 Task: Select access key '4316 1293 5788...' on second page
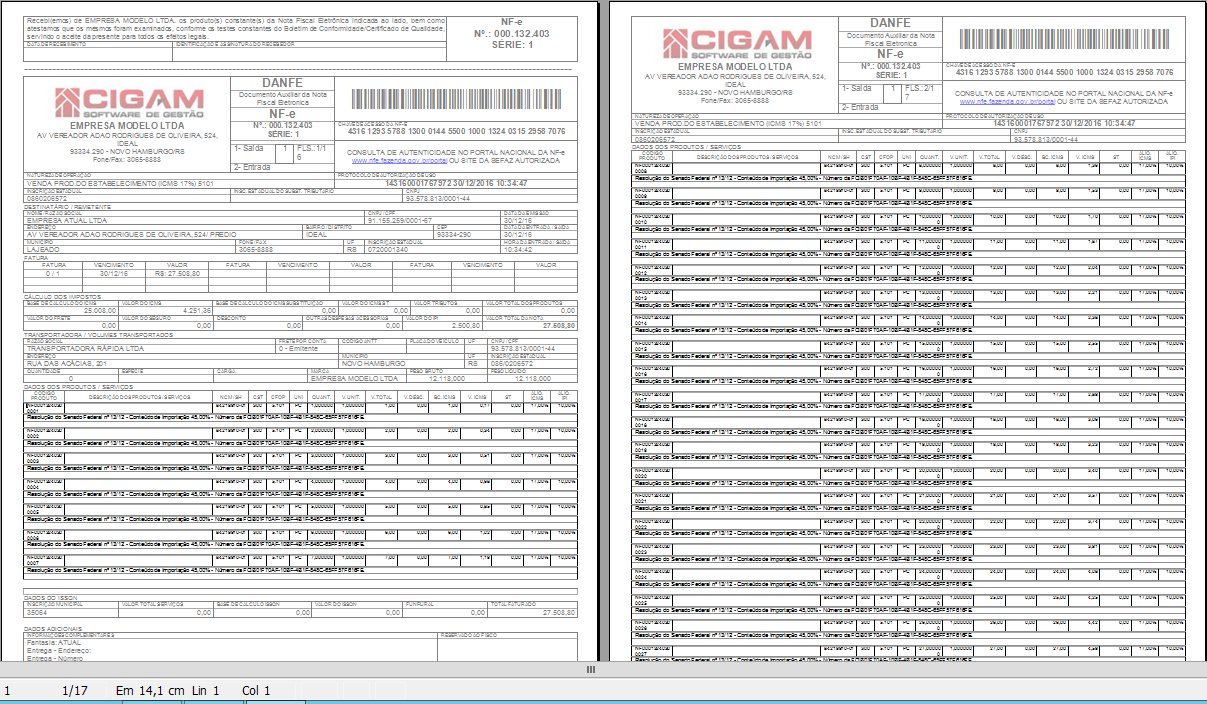click(1065, 72)
